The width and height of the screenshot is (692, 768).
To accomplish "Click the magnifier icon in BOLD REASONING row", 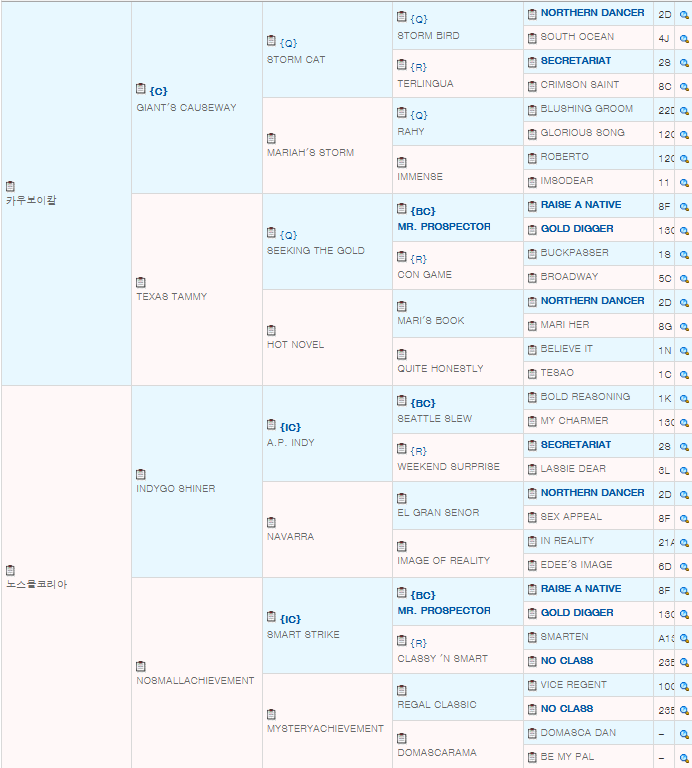I will click(x=684, y=399).
